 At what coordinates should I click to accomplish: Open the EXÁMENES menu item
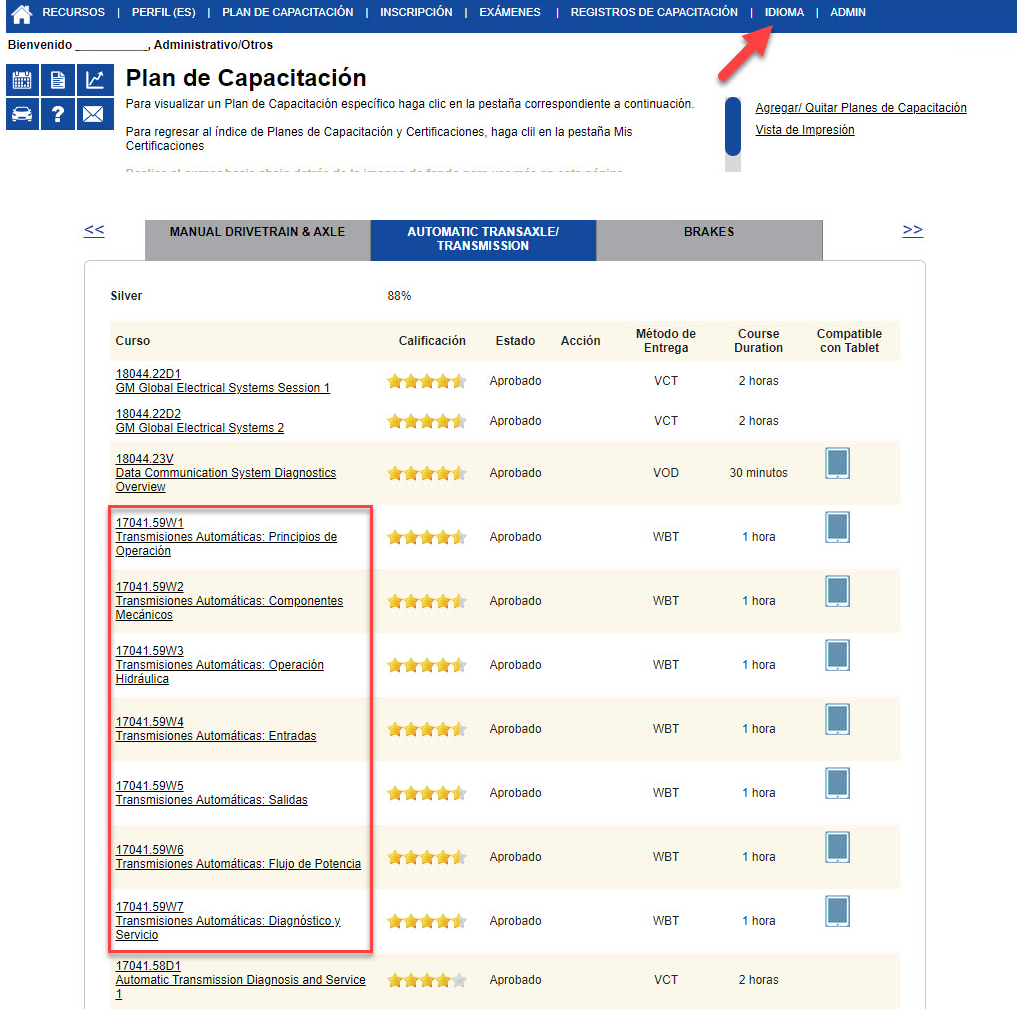pyautogui.click(x=509, y=13)
